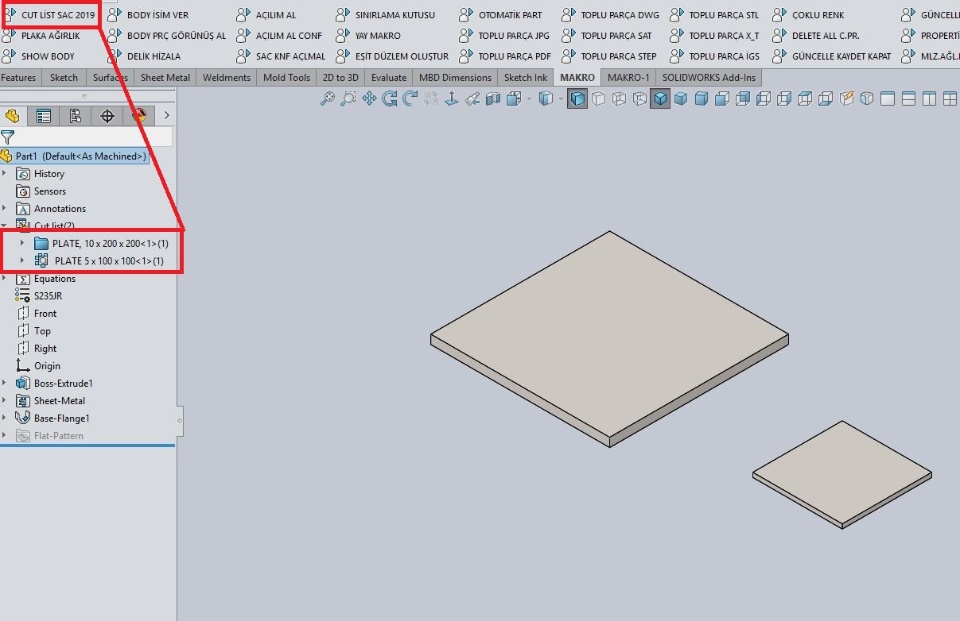Viewport: 960px width, 621px height.
Task: Run the ÇOKLU RENK macro
Action: click(x=809, y=15)
